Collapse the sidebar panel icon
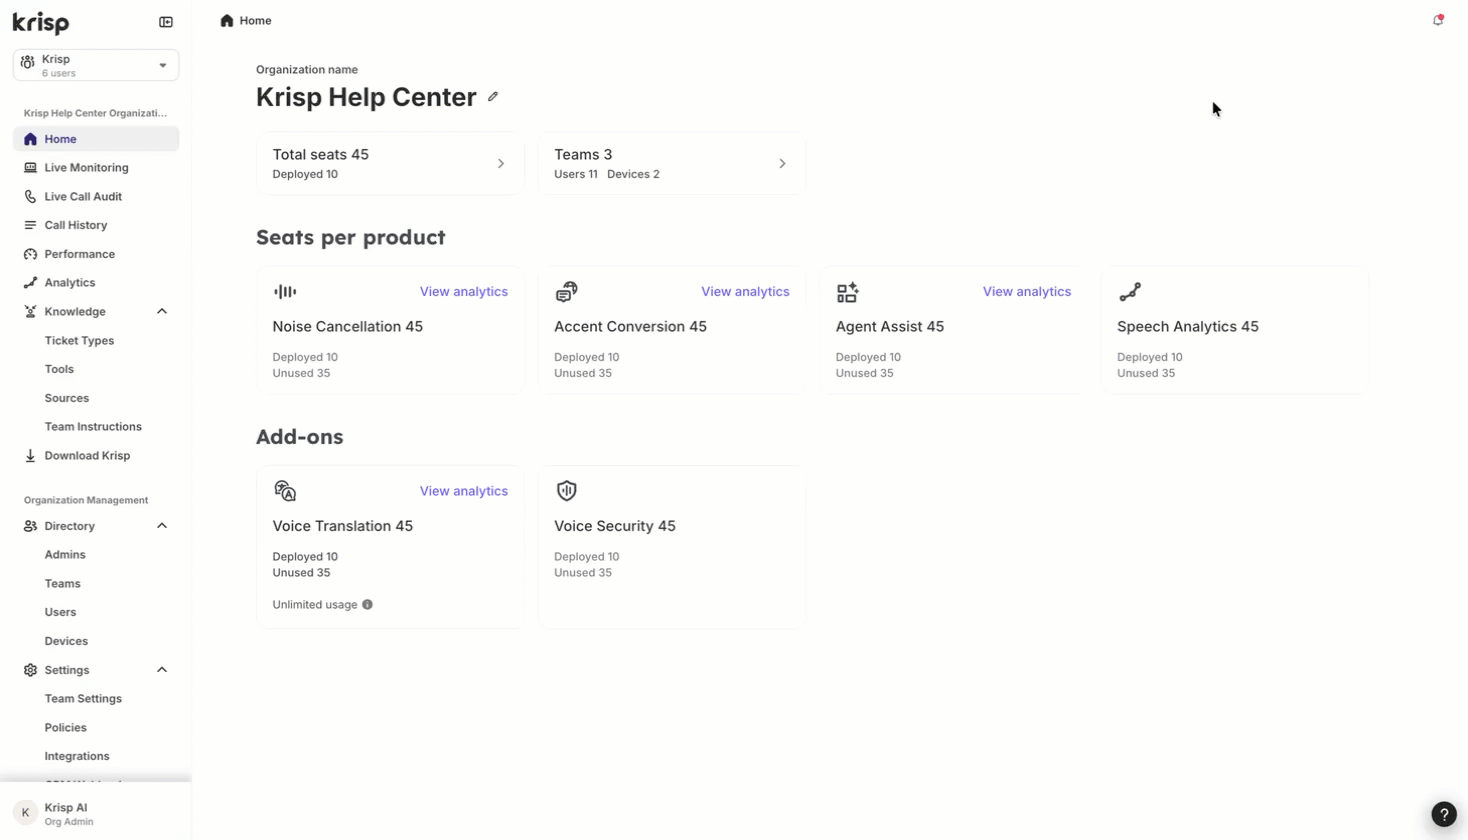This screenshot has height=840, width=1468. tap(166, 22)
